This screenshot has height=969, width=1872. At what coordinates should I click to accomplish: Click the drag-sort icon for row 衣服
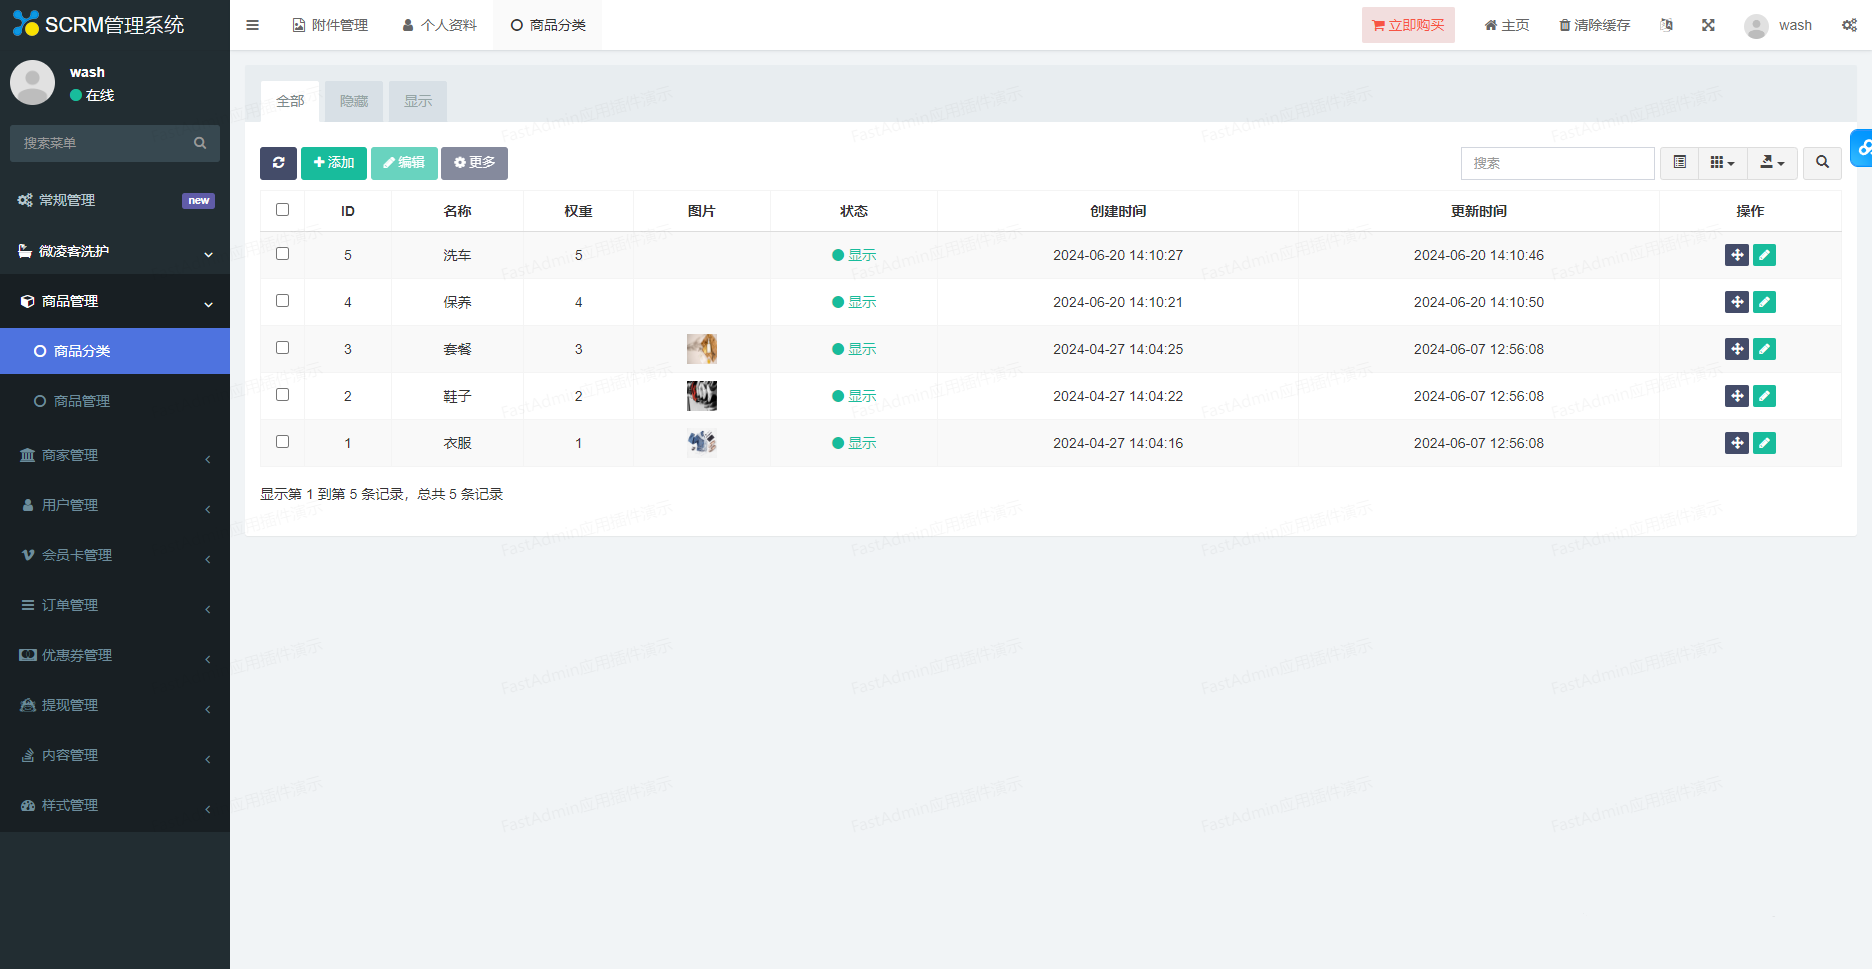tap(1737, 443)
